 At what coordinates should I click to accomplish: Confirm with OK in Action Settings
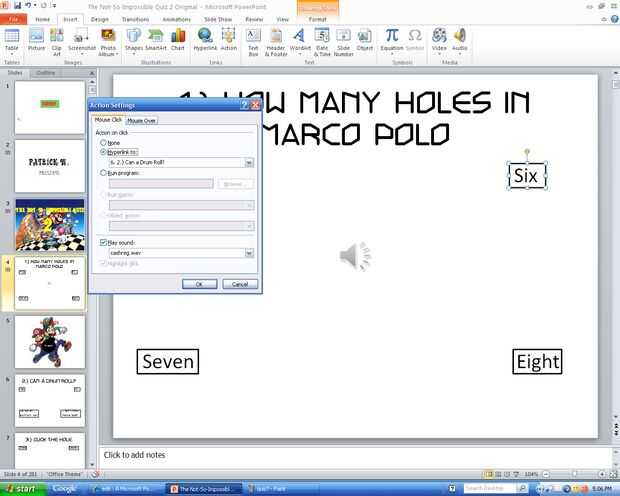(x=199, y=284)
